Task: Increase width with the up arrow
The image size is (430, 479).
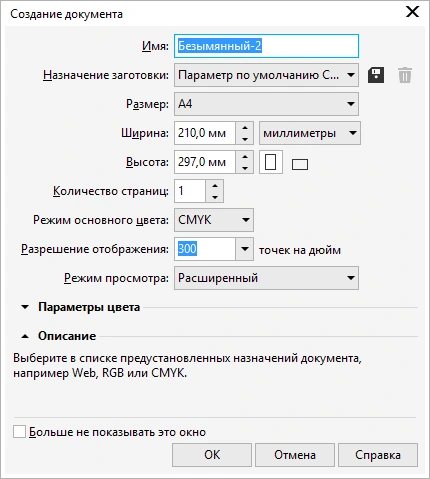Action: click(245, 128)
